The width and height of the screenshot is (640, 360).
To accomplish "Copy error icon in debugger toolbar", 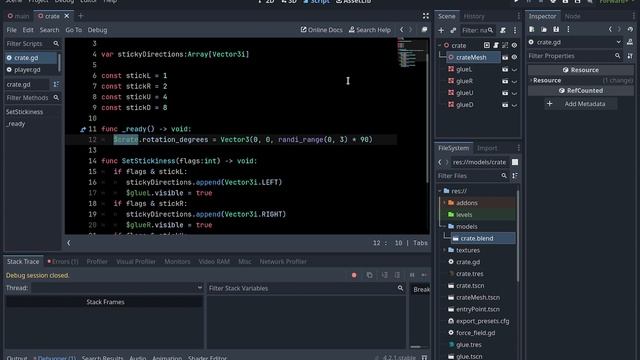I will [369, 276].
